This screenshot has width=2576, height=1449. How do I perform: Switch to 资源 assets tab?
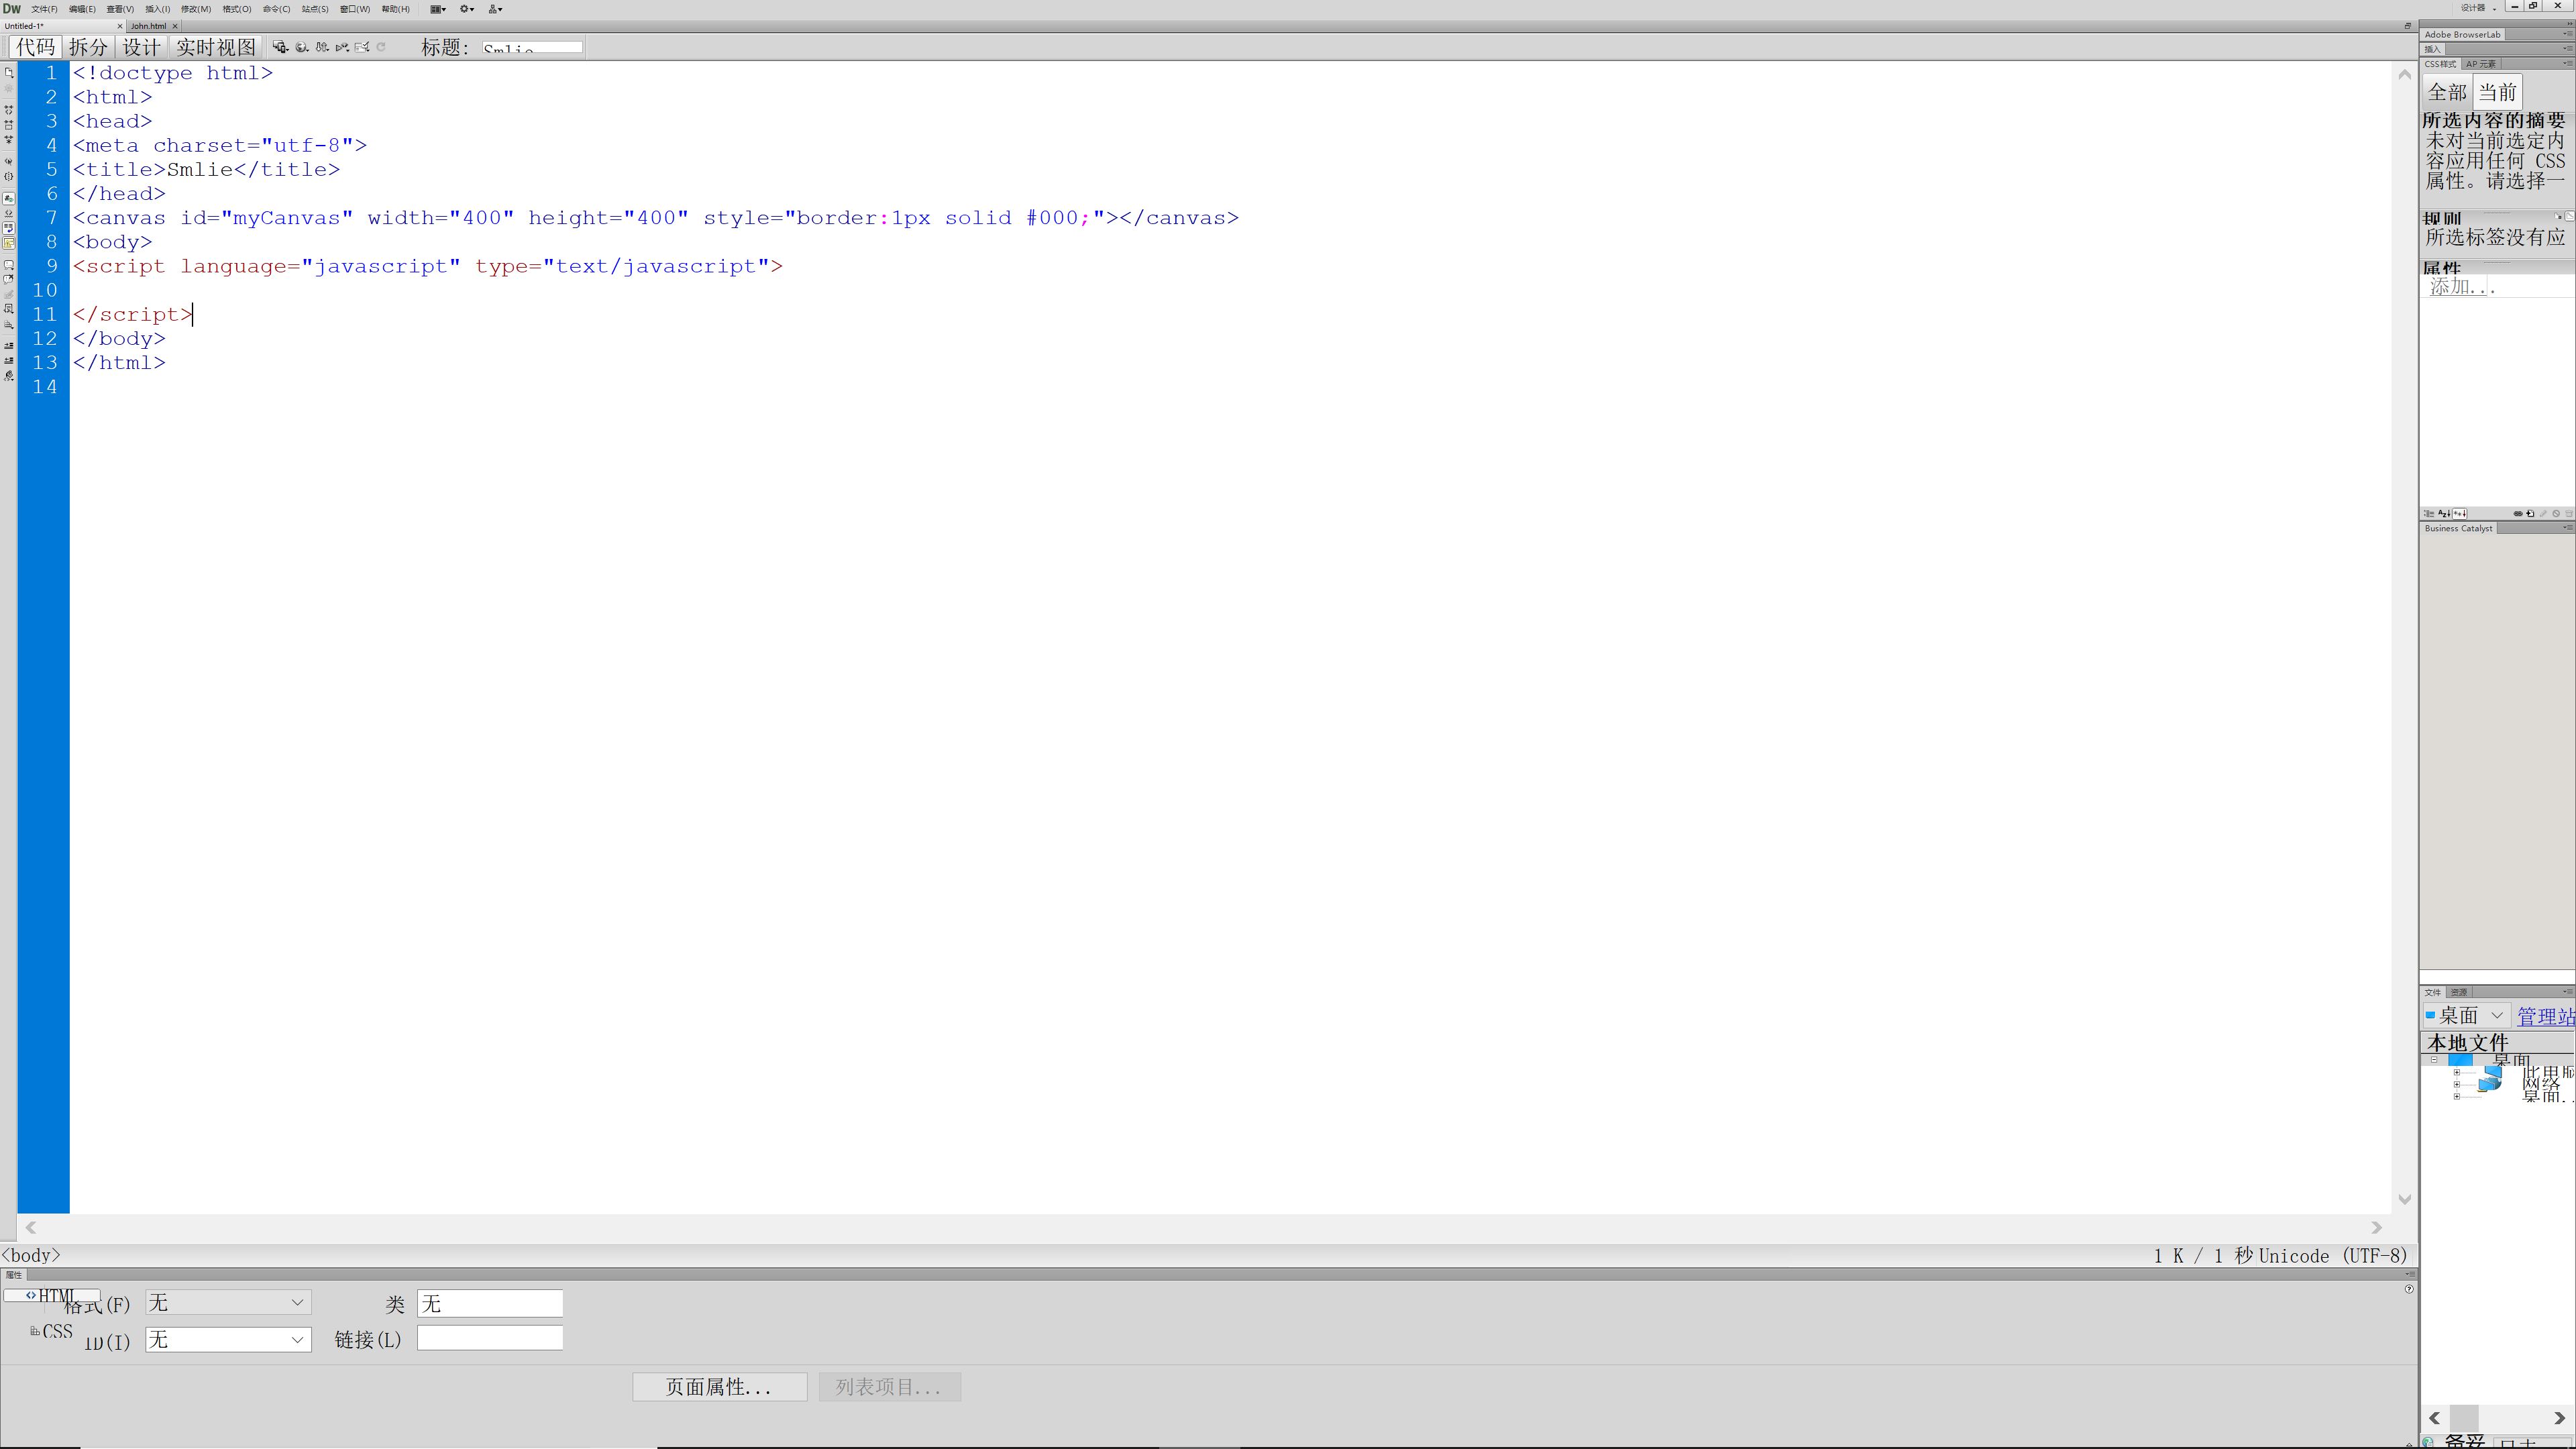click(x=2459, y=992)
